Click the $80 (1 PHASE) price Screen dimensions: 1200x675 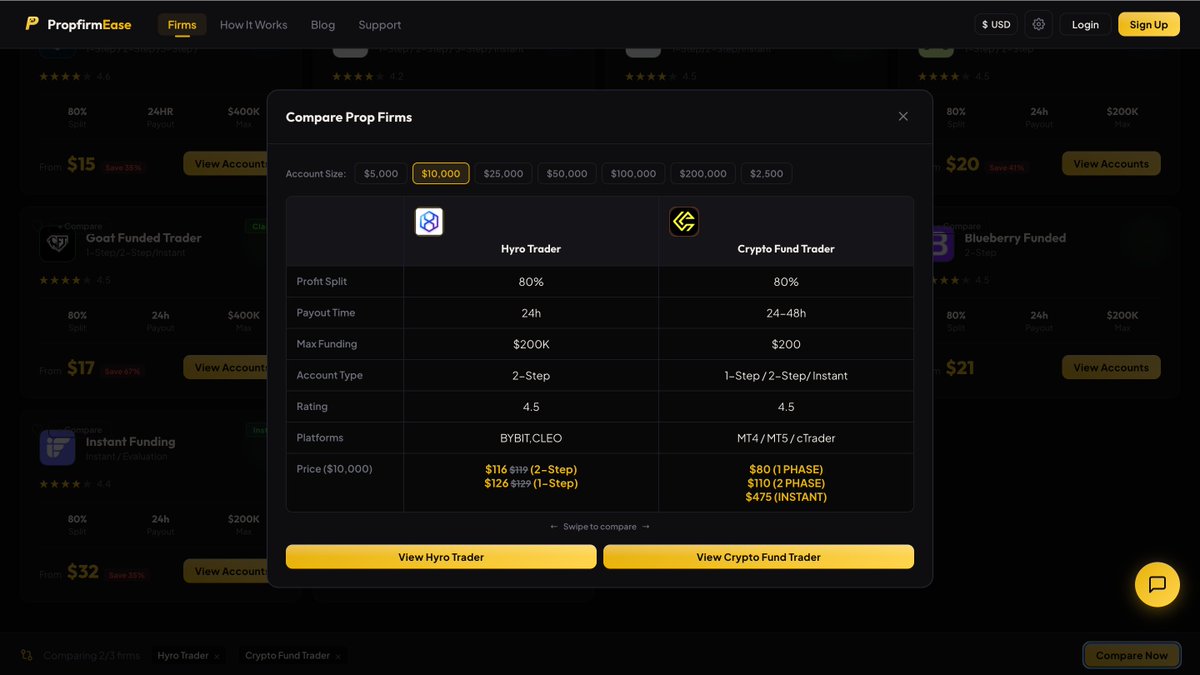pos(786,469)
